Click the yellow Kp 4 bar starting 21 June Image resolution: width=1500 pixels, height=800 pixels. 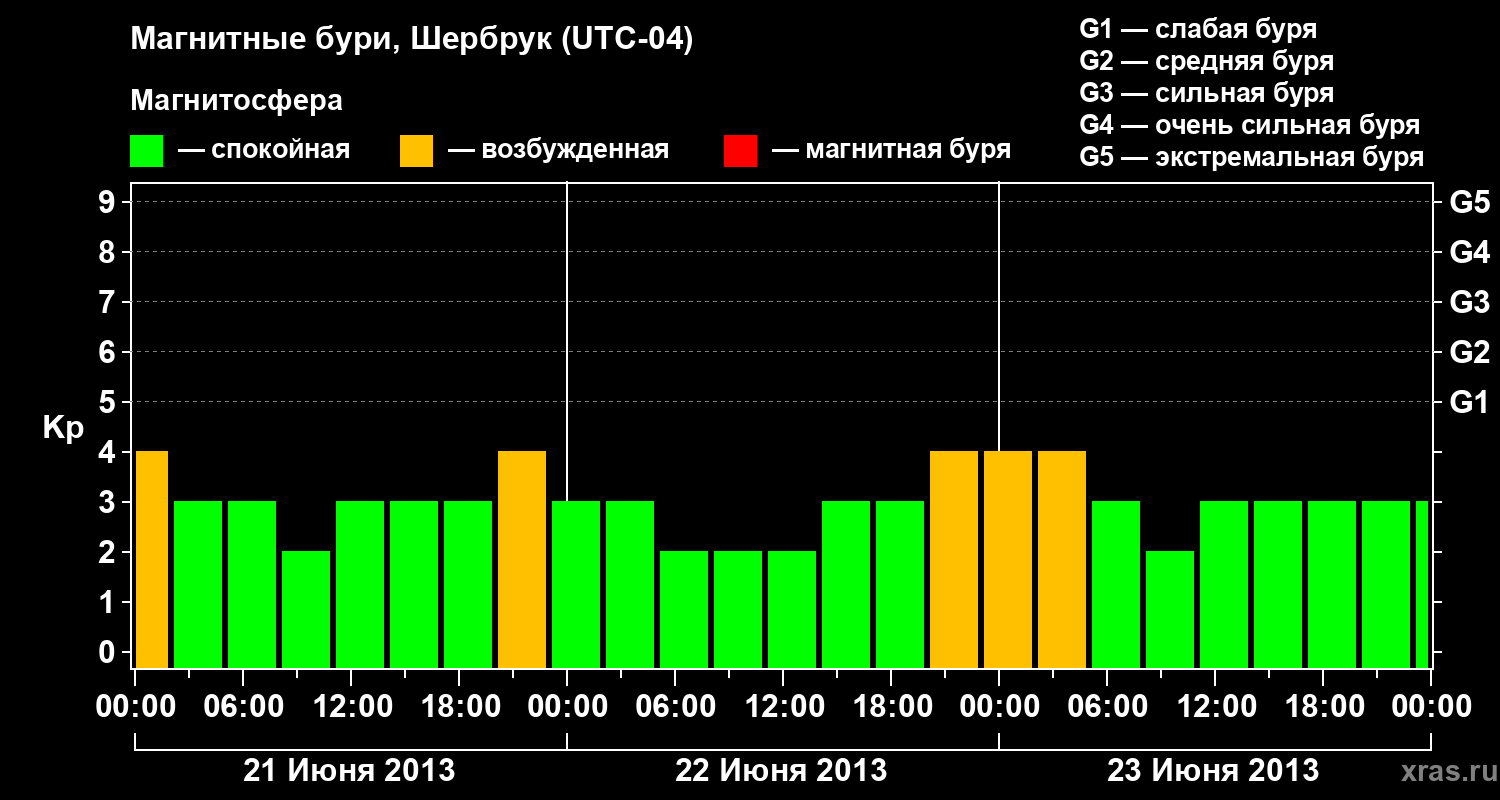coord(152,560)
